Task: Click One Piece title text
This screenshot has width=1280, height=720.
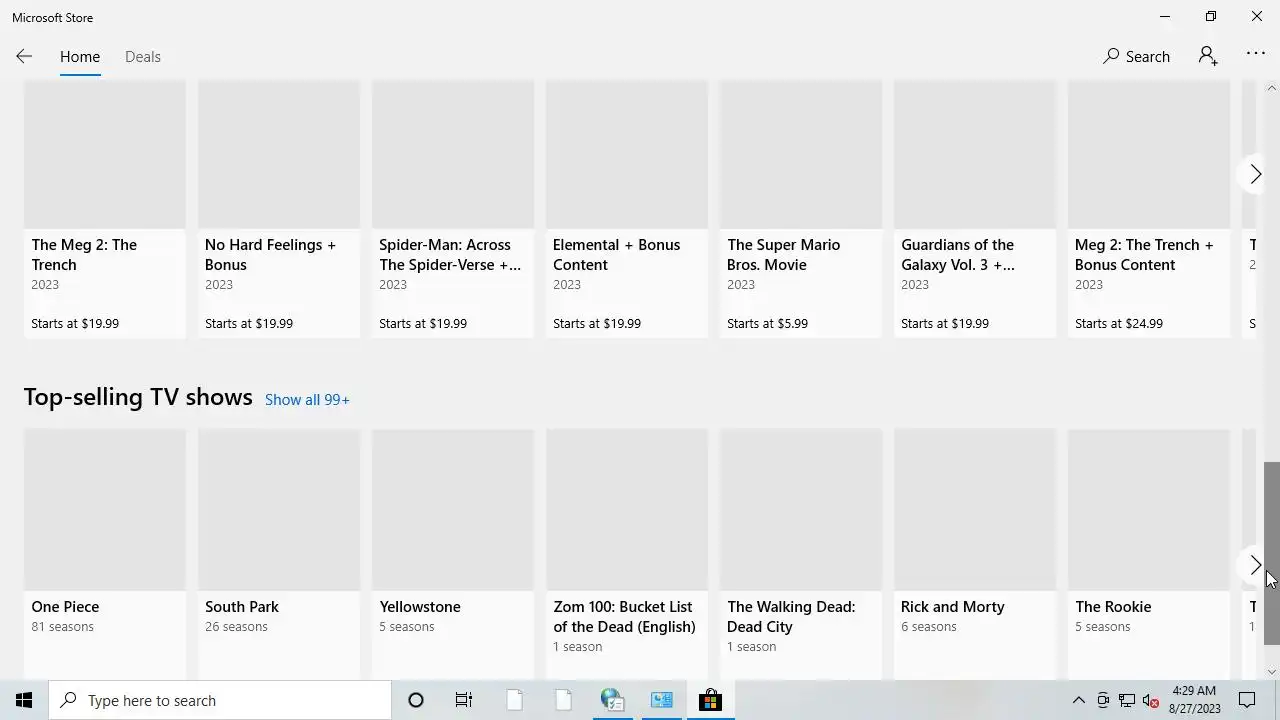Action: 65,607
